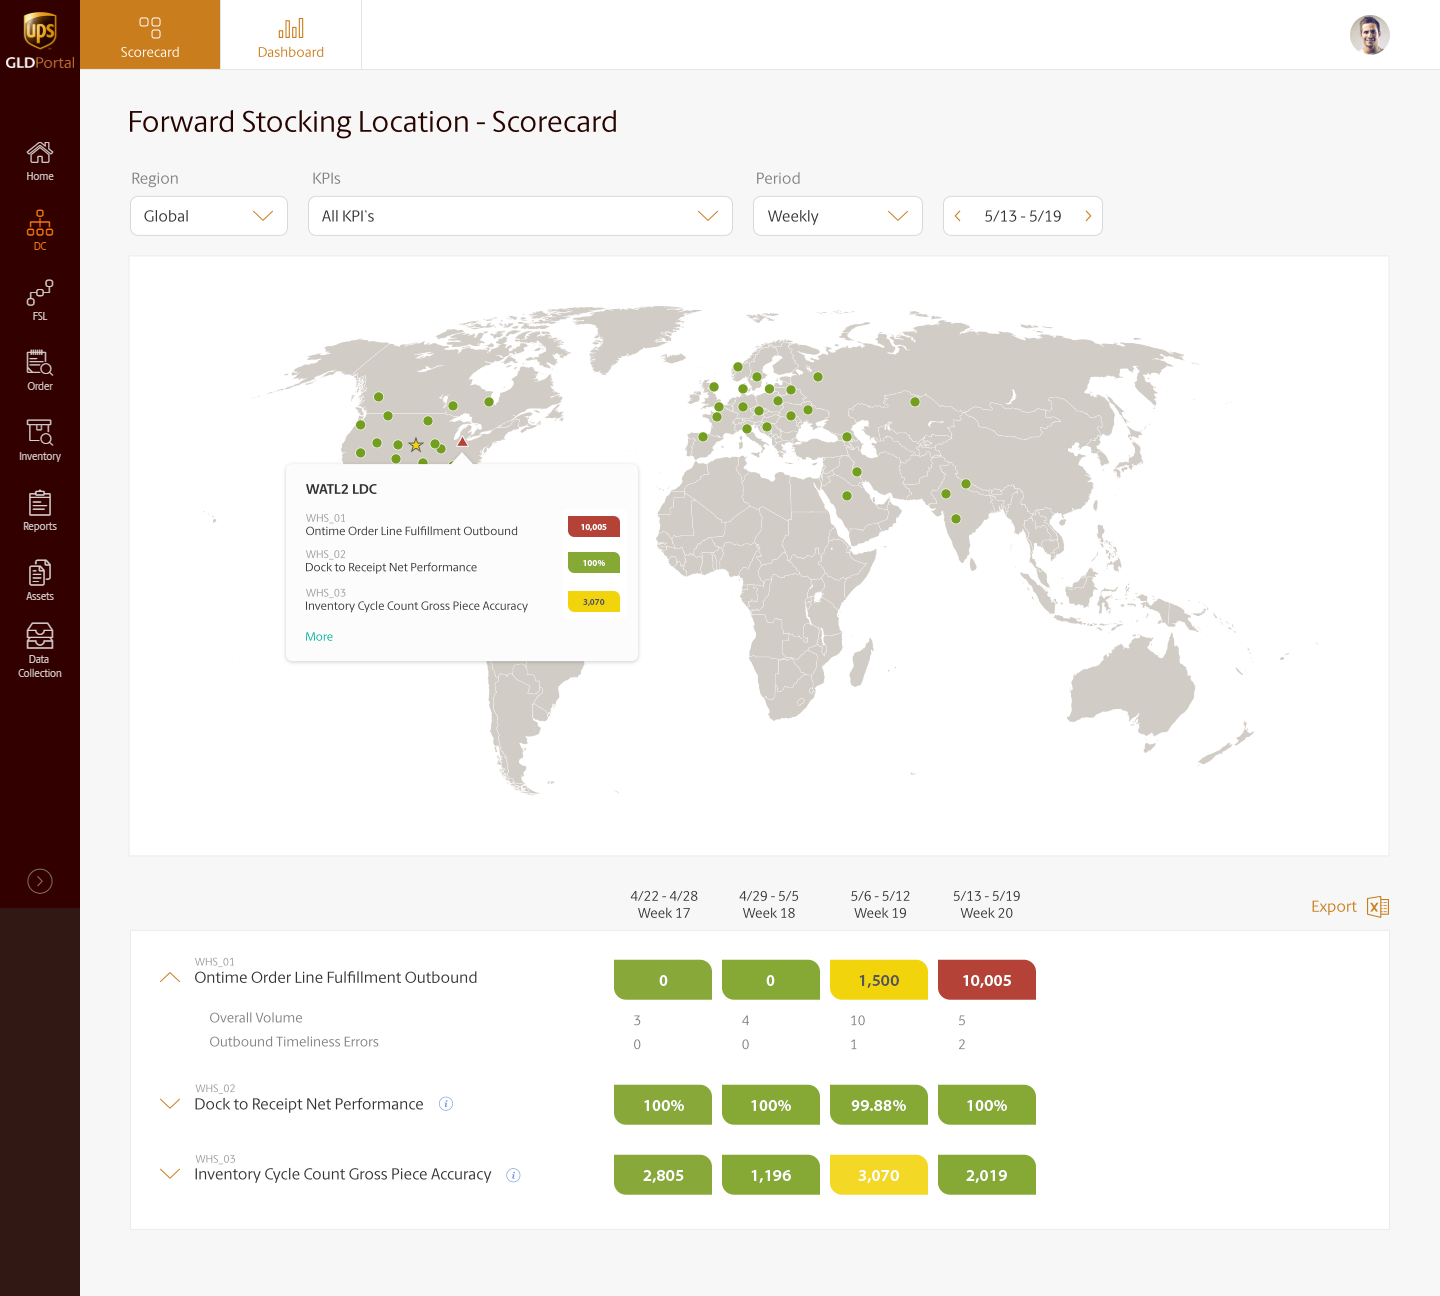Click the green 100% badge in popup

pyautogui.click(x=594, y=563)
